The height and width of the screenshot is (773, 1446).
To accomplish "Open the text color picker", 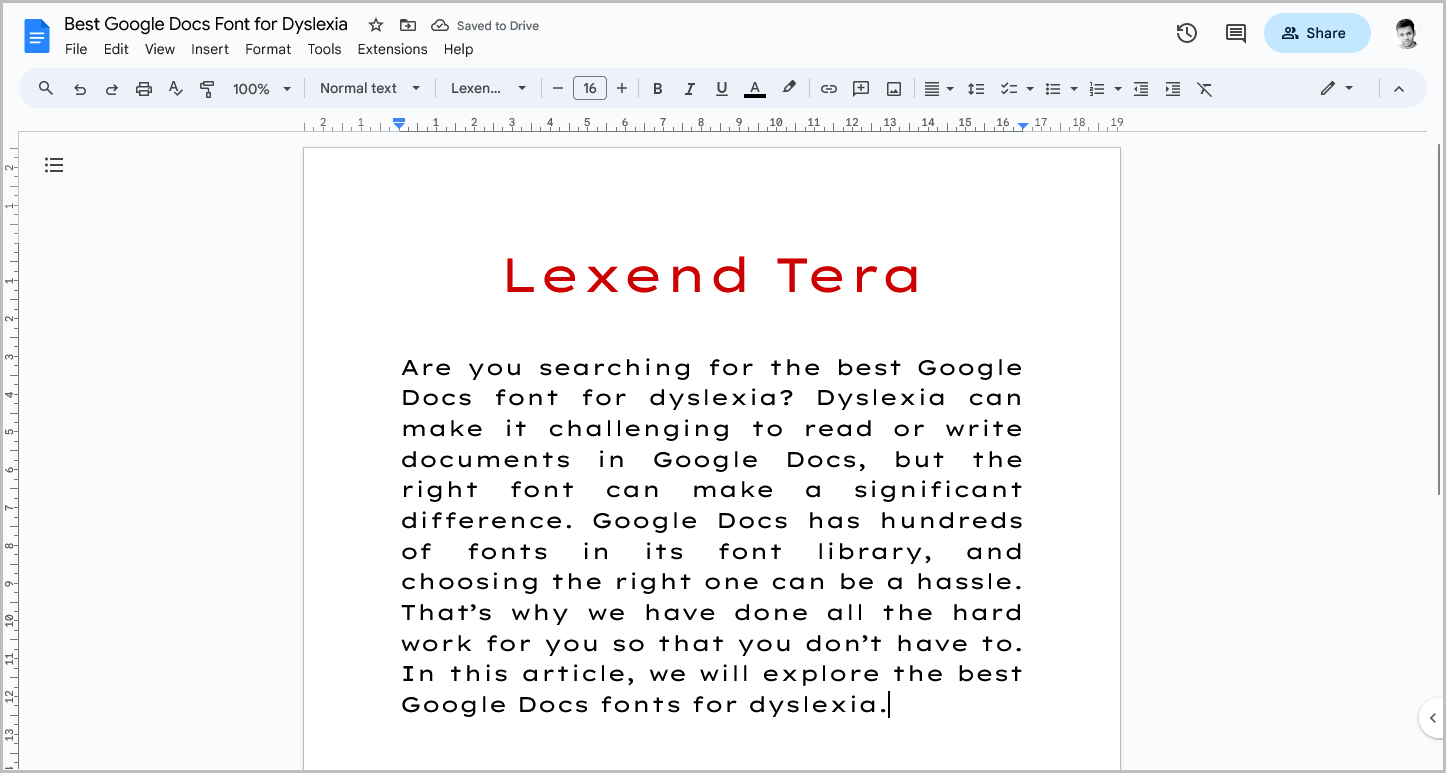I will click(755, 89).
